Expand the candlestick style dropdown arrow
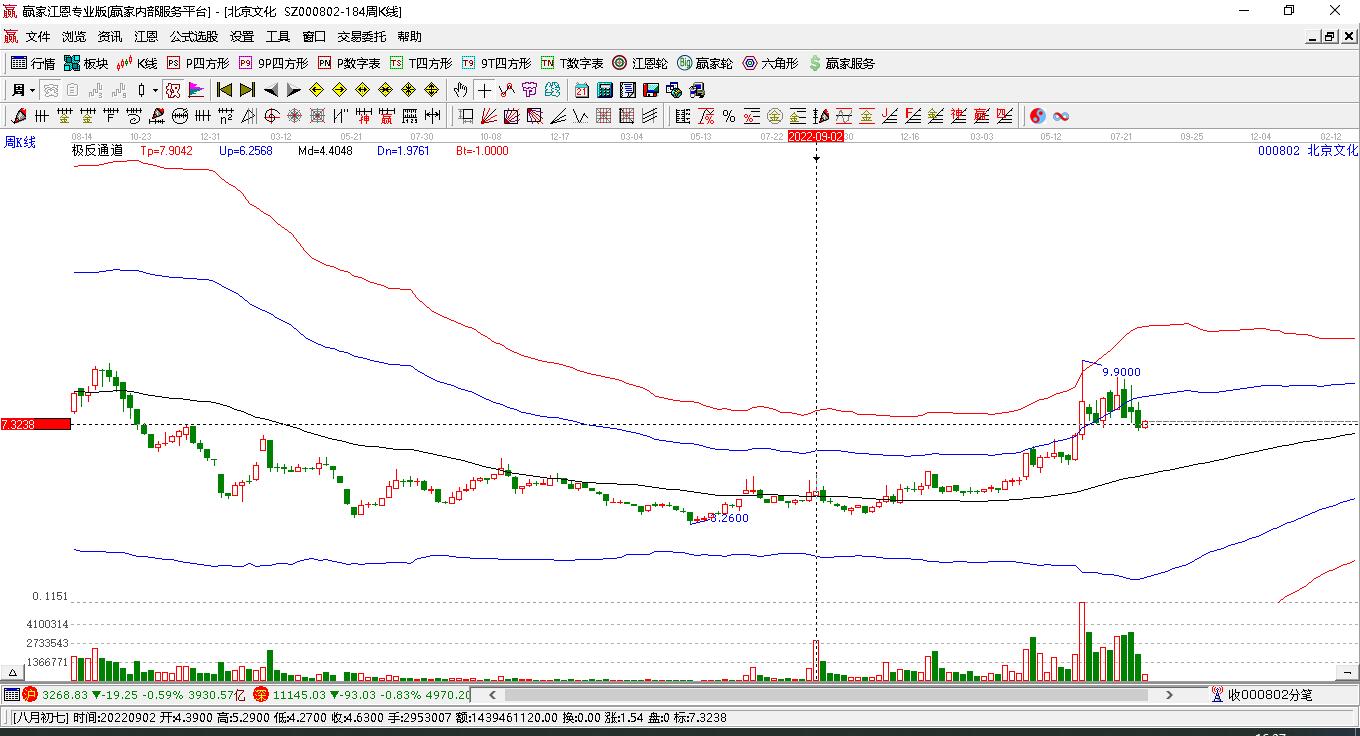Image resolution: width=1360 pixels, height=736 pixels. coord(155,90)
